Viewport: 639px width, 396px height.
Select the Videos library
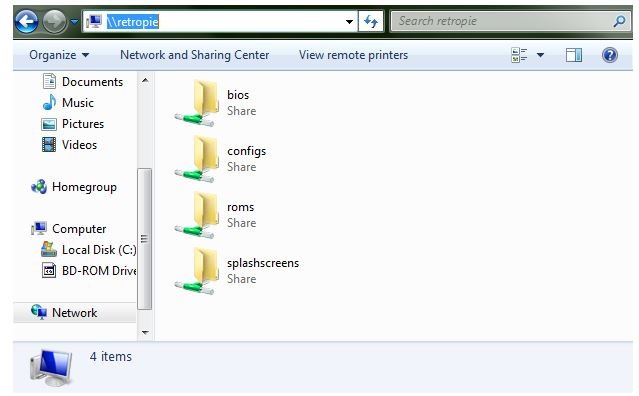79,145
